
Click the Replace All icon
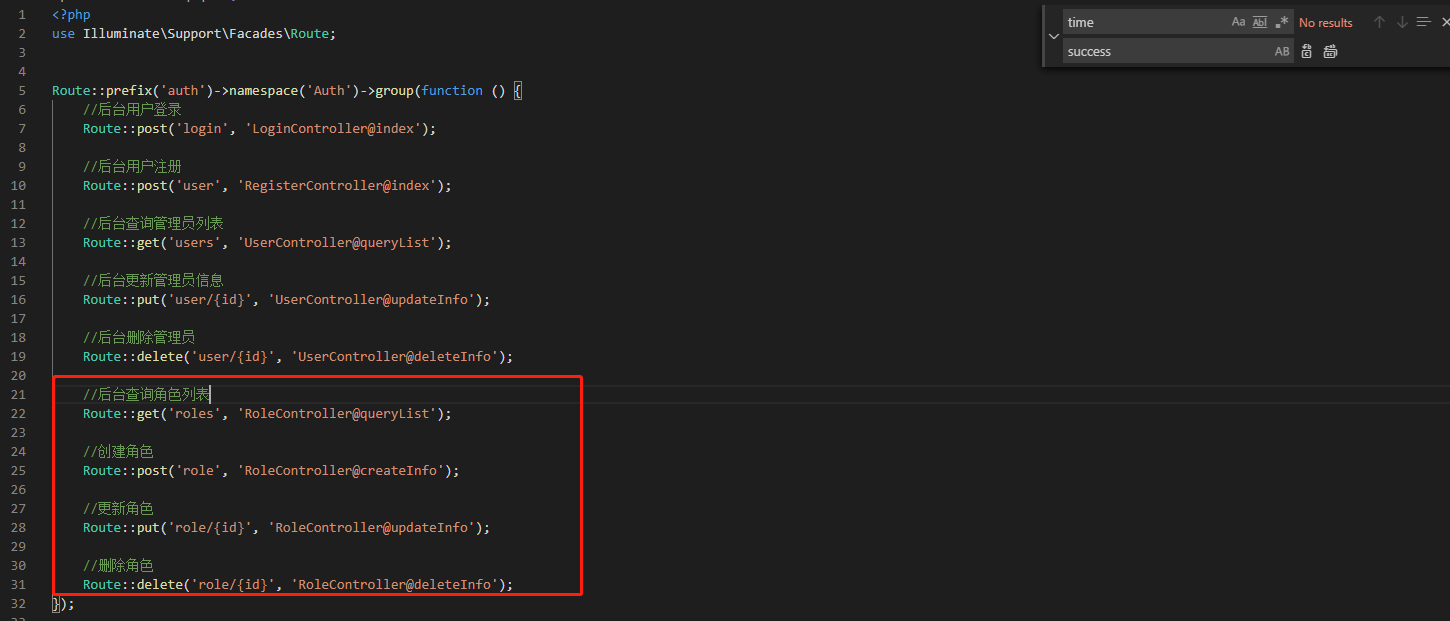1330,52
